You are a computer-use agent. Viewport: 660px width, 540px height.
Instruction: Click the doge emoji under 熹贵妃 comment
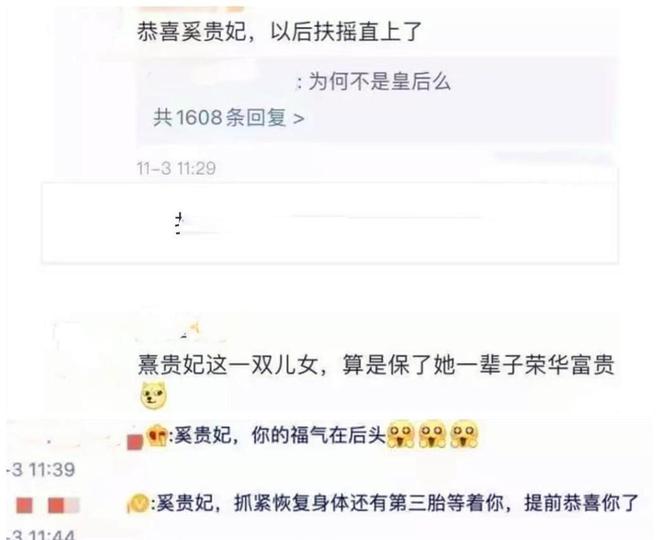click(x=154, y=396)
